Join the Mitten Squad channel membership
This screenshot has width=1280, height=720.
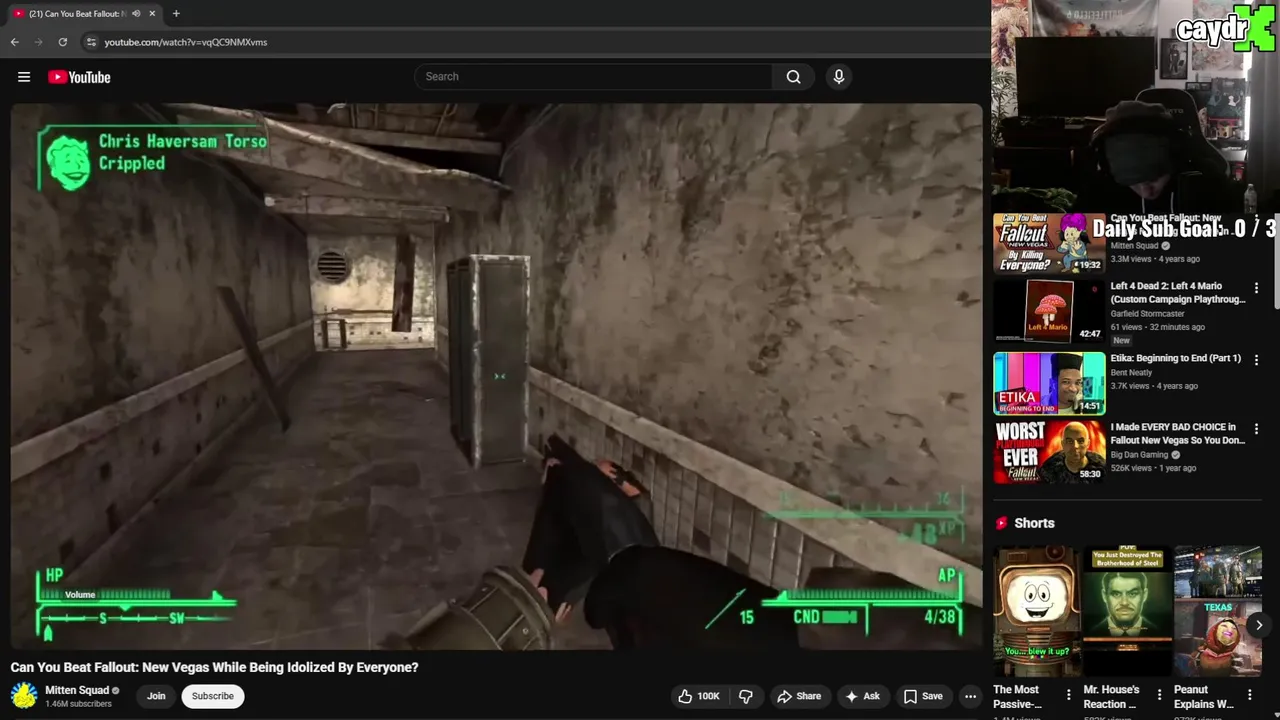[156, 696]
